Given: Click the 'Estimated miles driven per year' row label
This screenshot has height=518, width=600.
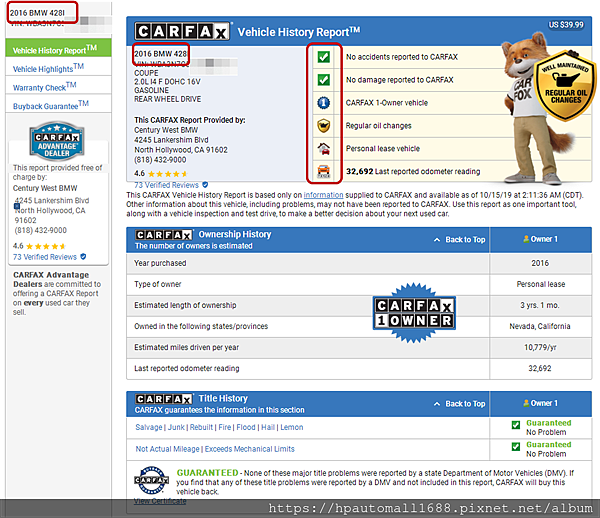Looking at the screenshot, I should [x=186, y=347].
